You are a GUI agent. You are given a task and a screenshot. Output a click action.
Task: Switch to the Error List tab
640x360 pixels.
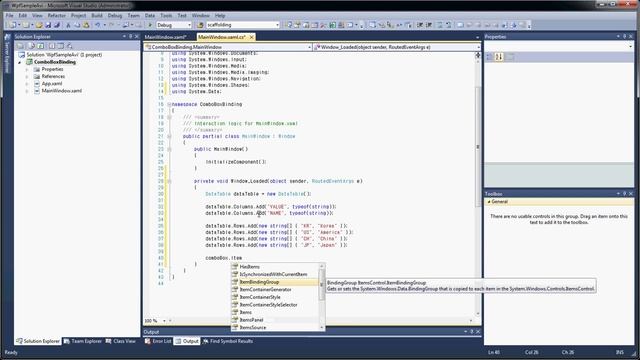pyautogui.click(x=158, y=341)
